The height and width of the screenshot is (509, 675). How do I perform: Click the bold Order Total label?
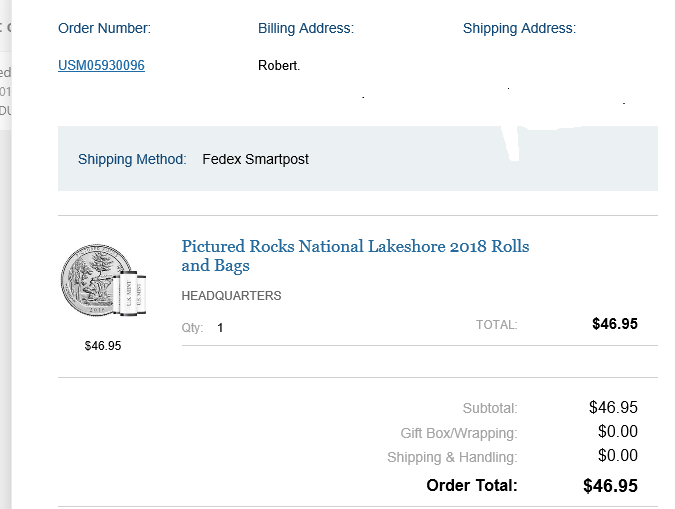472,486
